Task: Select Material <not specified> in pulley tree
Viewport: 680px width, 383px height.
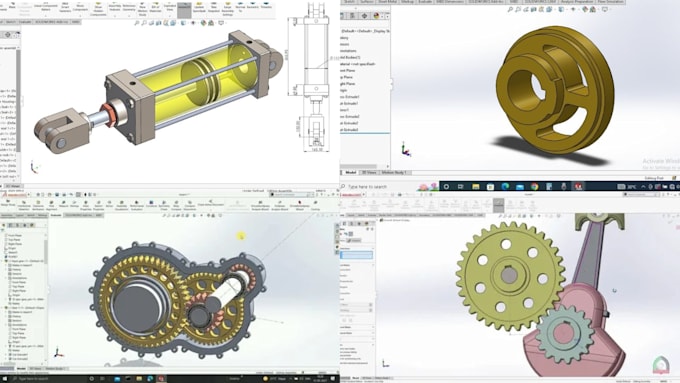Action: coord(358,64)
